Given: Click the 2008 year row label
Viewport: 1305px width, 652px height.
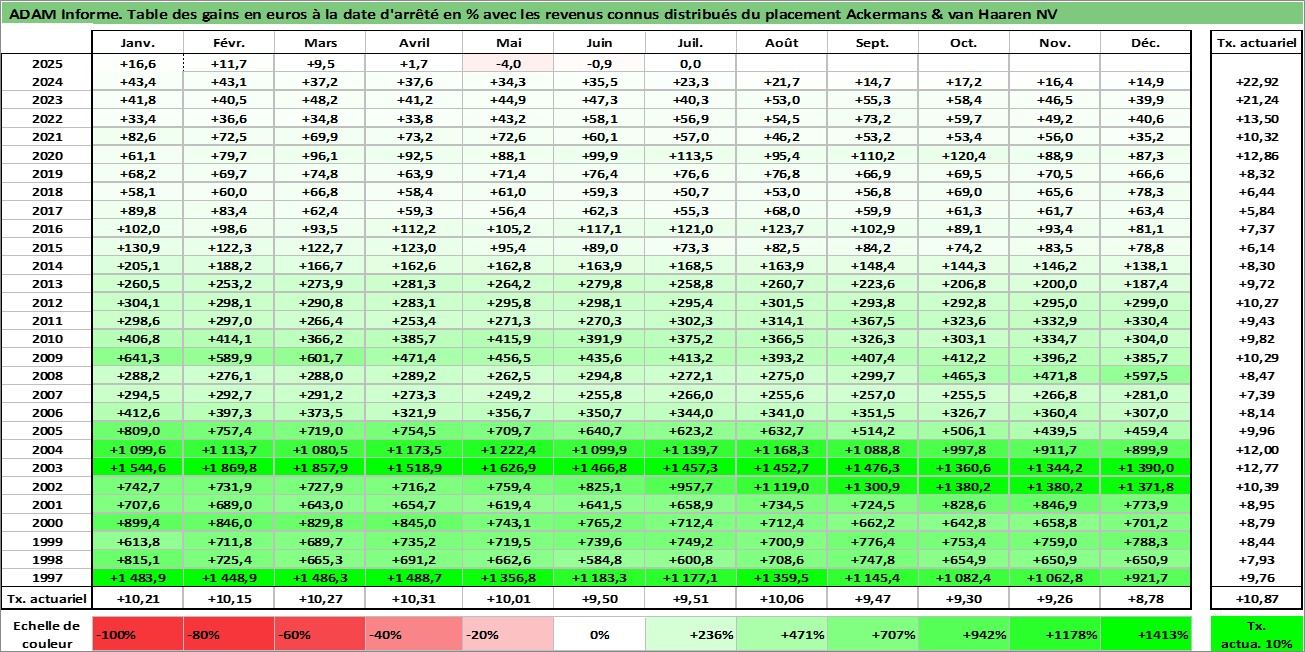Looking at the screenshot, I should click(x=47, y=376).
